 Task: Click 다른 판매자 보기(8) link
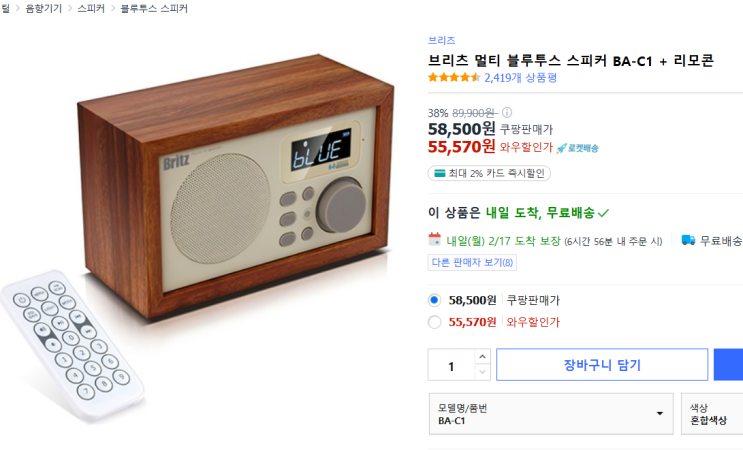(472, 262)
